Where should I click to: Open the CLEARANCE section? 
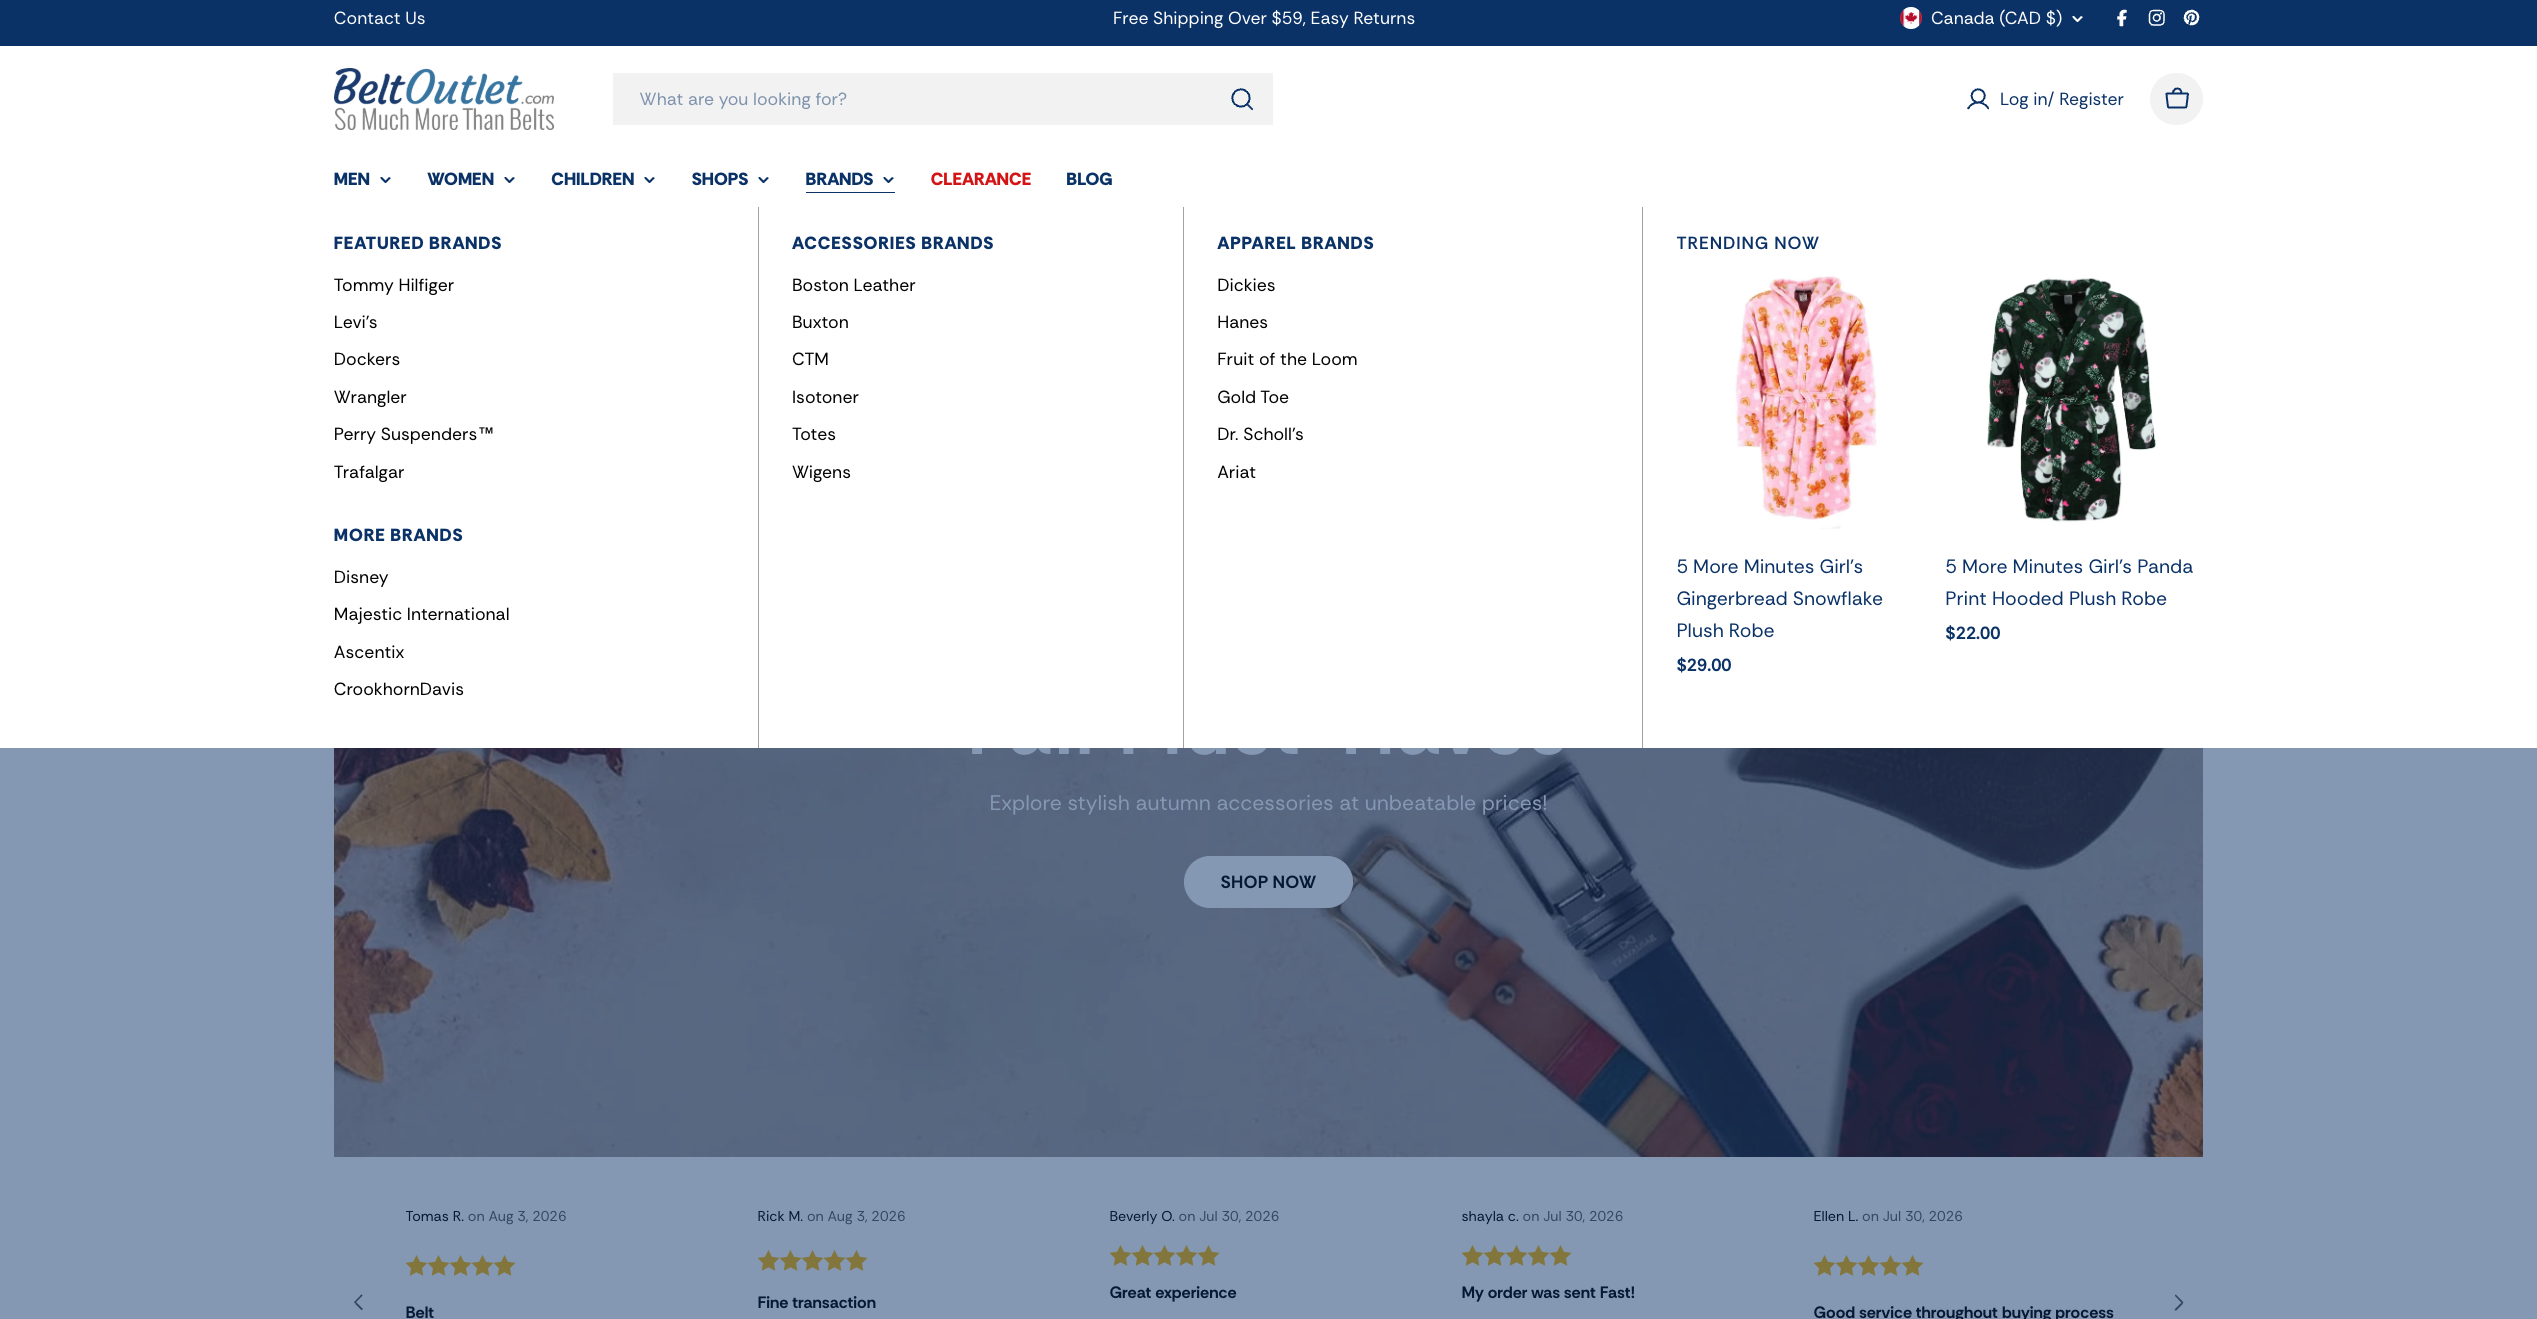980,179
